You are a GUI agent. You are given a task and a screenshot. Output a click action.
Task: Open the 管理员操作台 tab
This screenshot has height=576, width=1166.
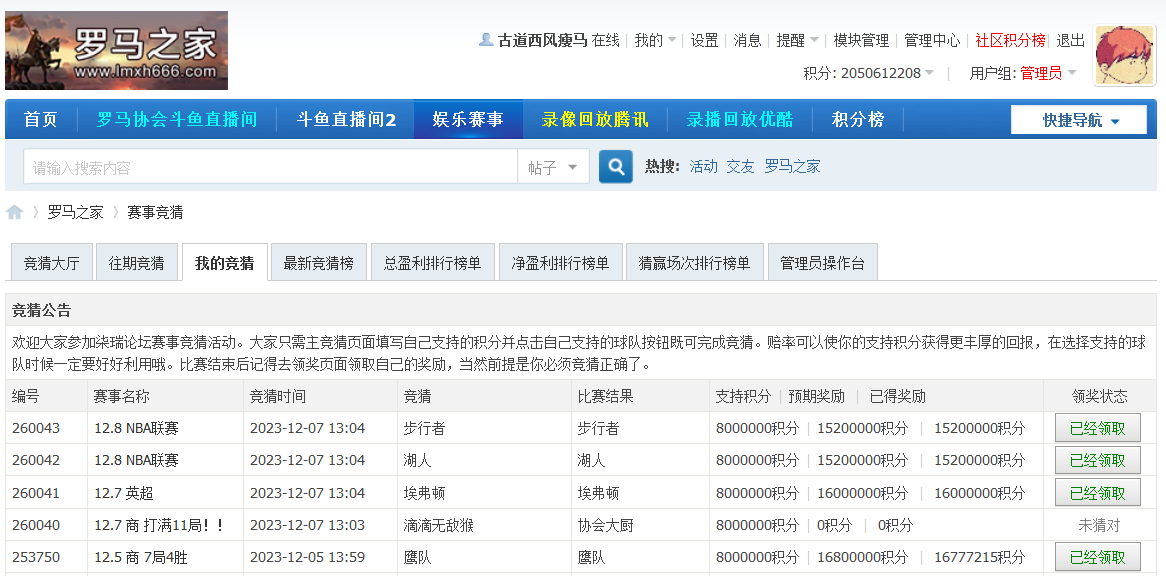click(822, 261)
